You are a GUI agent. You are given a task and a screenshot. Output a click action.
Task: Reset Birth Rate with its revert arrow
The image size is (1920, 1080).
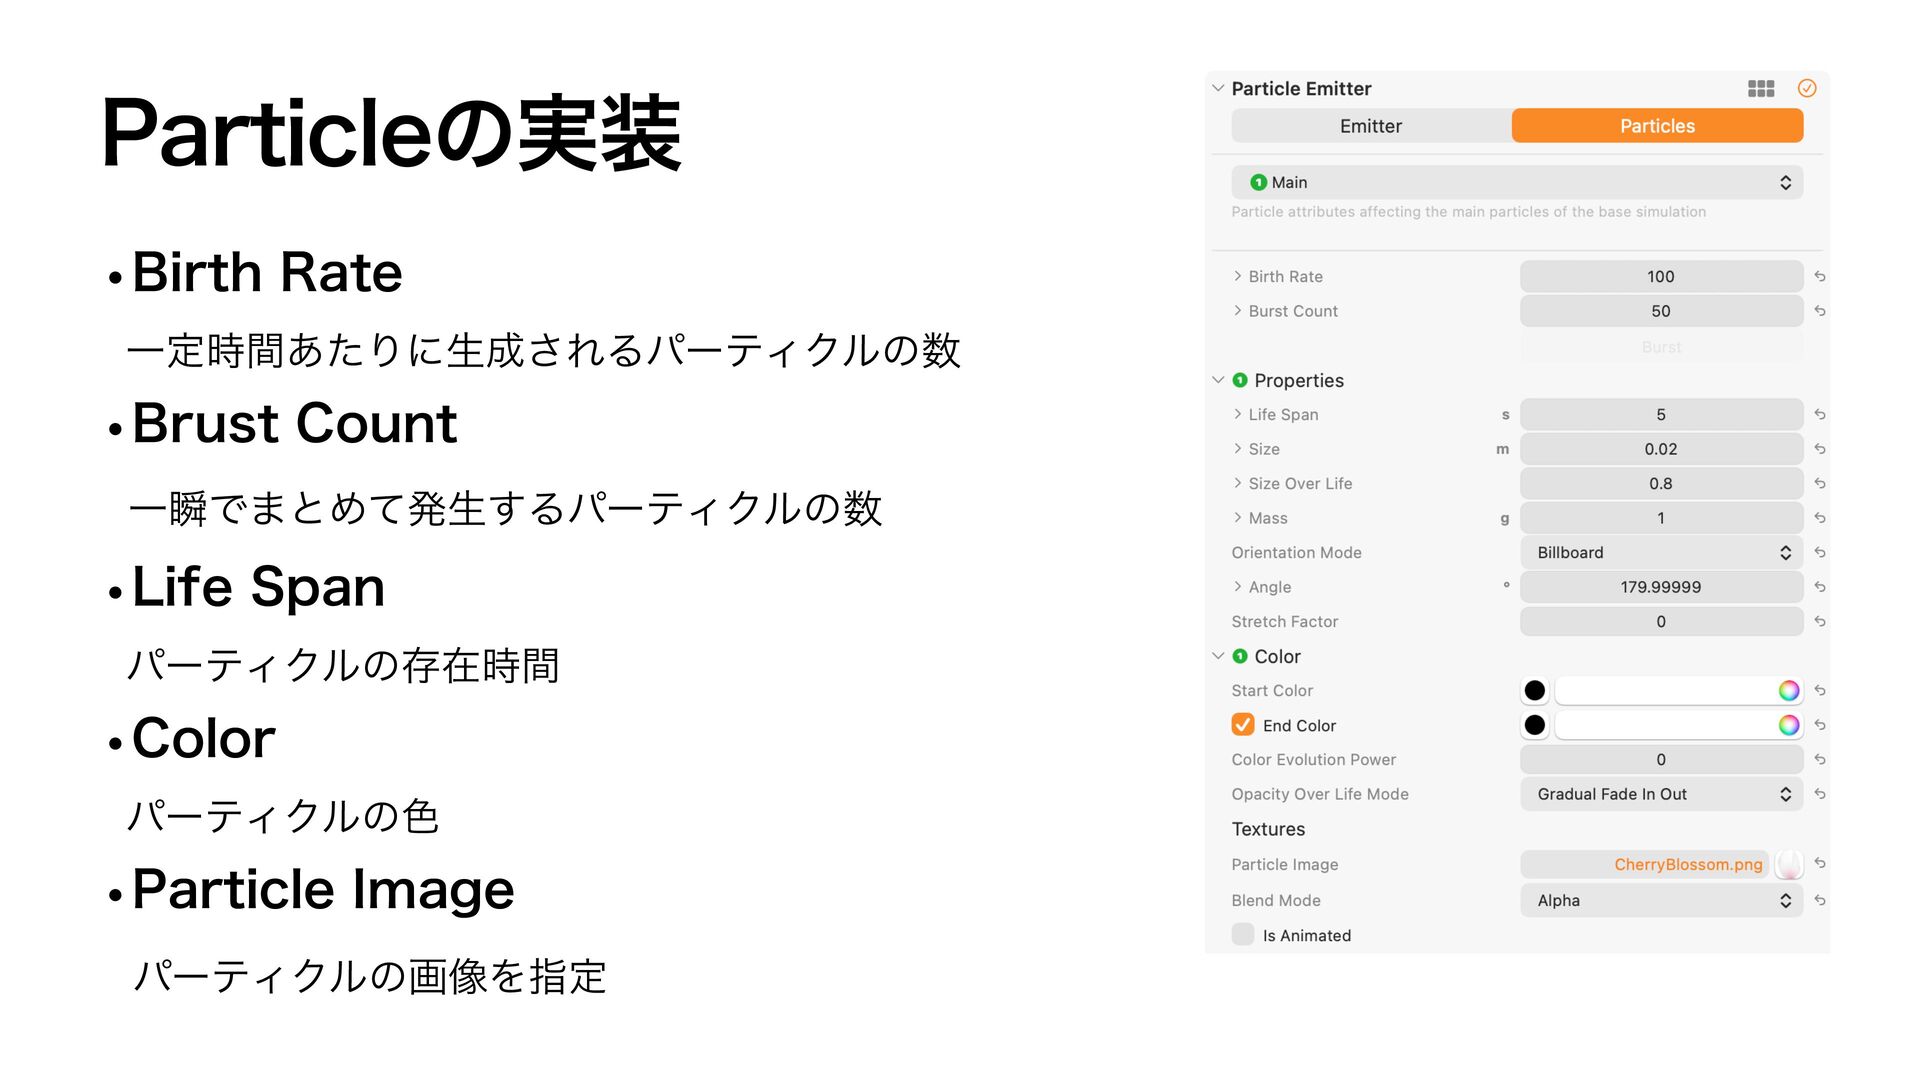[1820, 277]
